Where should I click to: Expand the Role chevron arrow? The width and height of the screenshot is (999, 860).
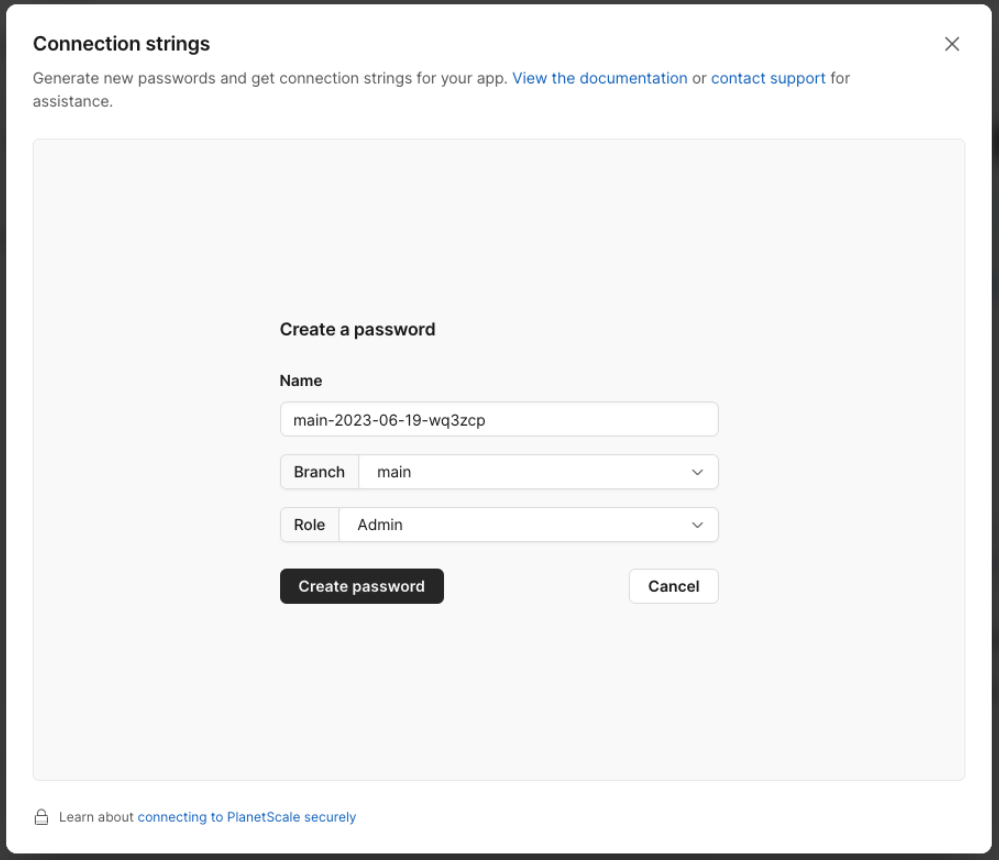[x=697, y=525]
